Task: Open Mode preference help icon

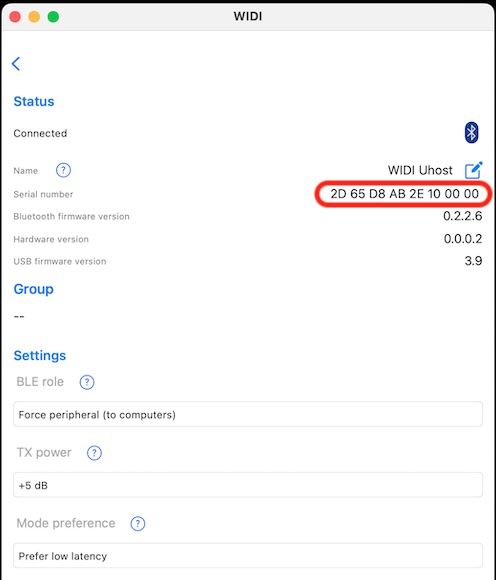Action: [x=138, y=523]
